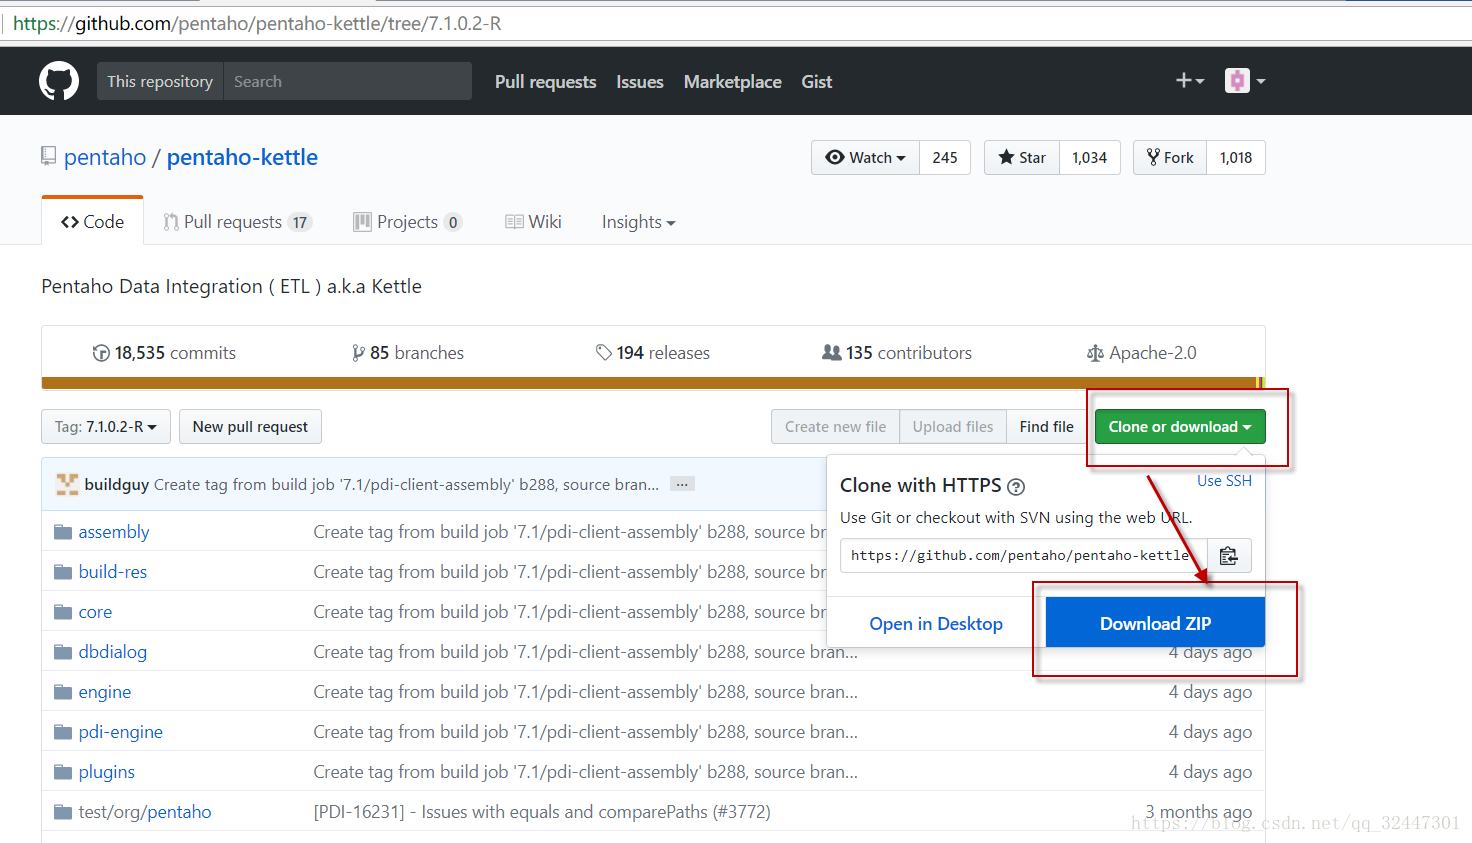The image size is (1472, 843).
Task: Open the GitHub Octocat home logo
Action: [59, 81]
